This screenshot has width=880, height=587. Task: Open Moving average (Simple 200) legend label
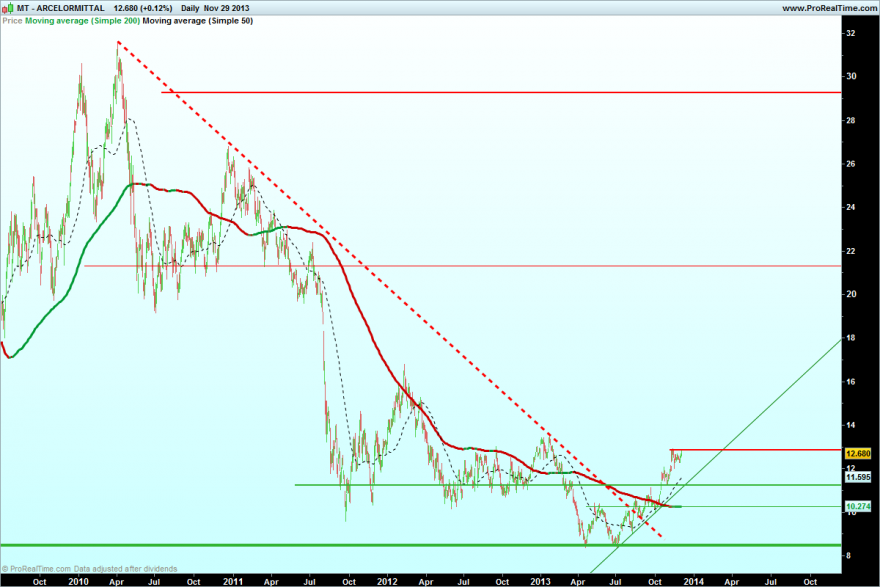82,21
